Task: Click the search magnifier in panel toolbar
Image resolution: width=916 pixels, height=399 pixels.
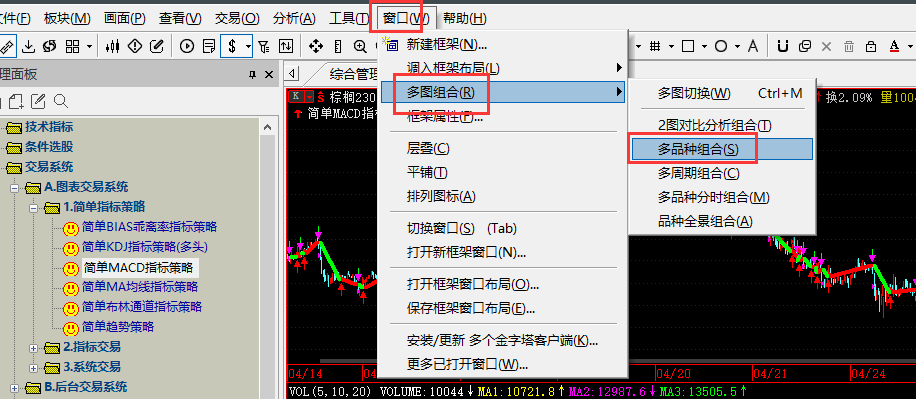Action: click(x=61, y=101)
